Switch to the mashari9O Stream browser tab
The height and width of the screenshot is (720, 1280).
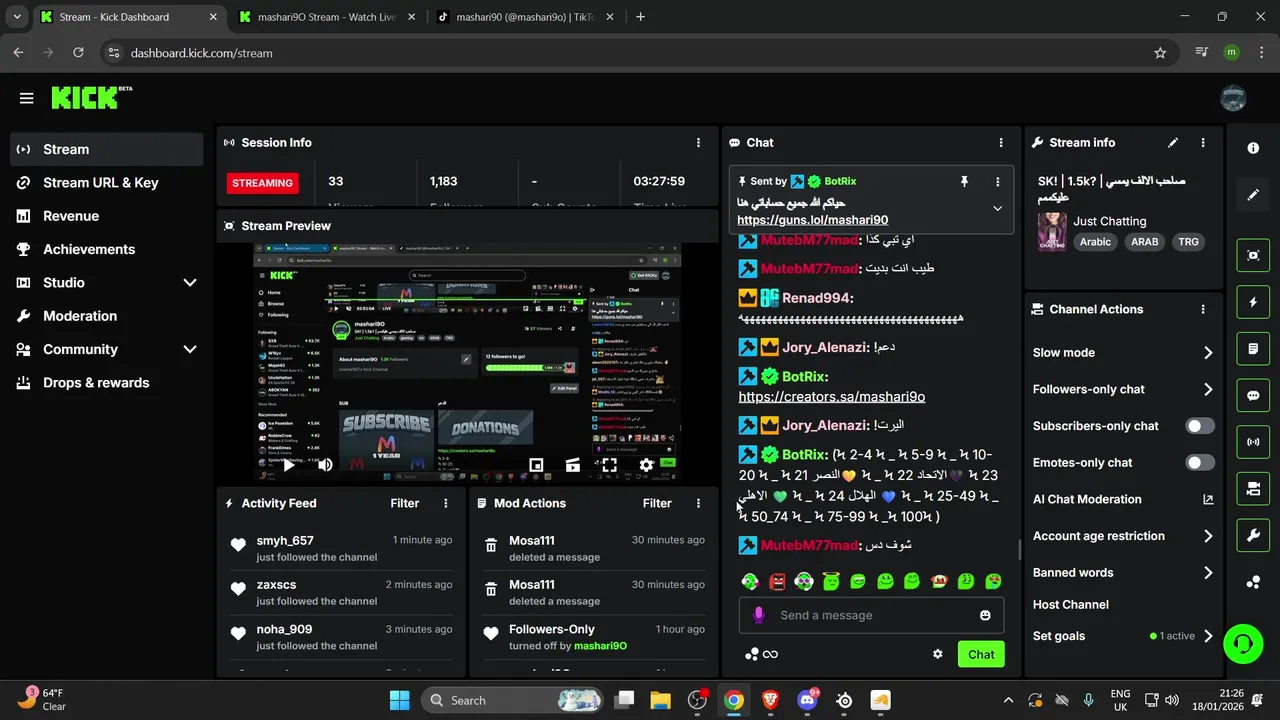326,17
